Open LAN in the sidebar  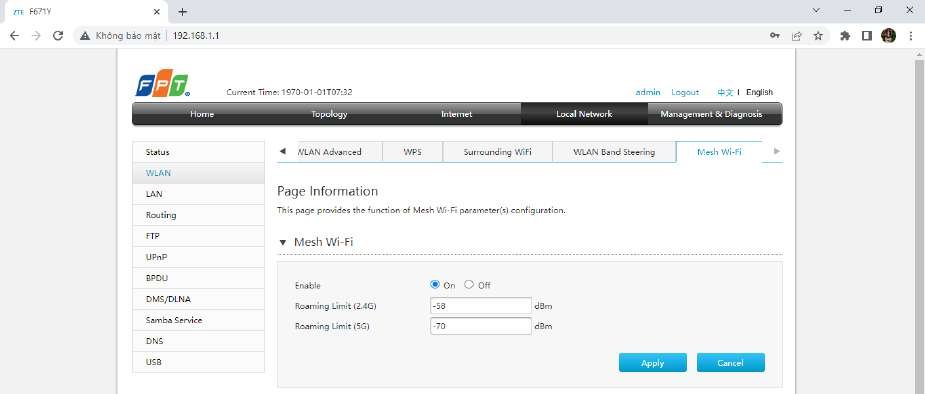tap(198, 194)
